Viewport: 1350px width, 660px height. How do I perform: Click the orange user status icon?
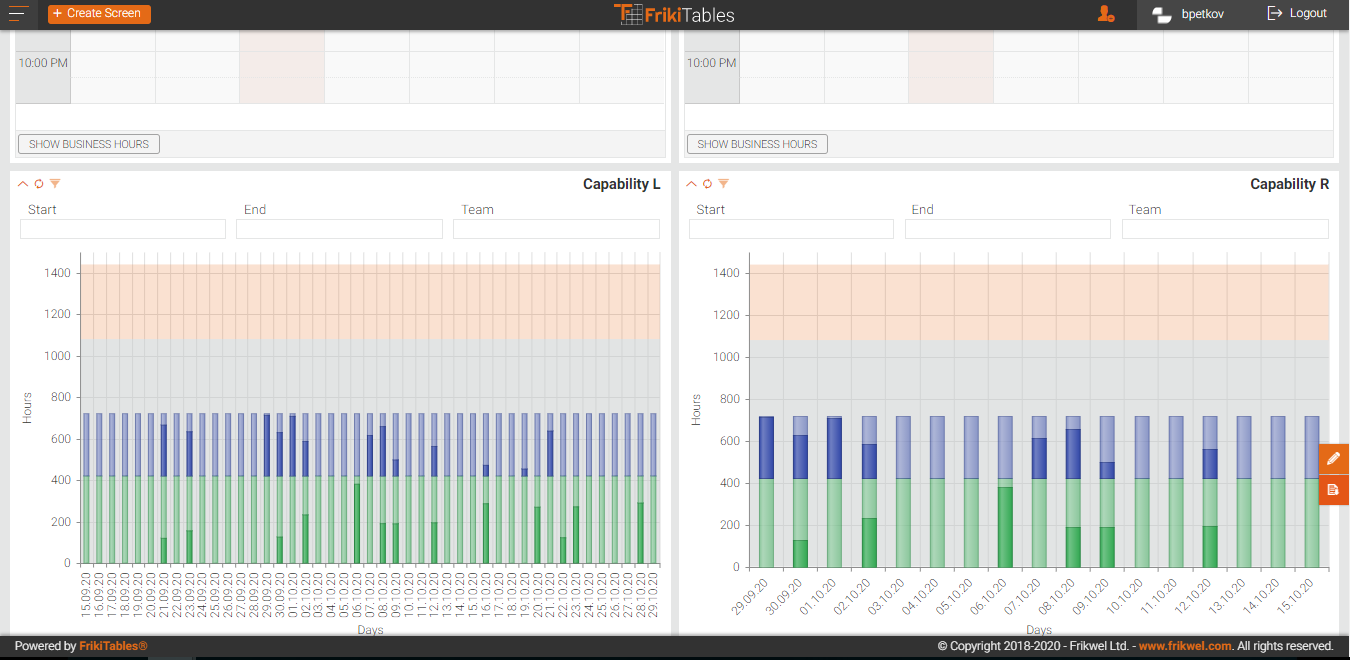click(1105, 14)
